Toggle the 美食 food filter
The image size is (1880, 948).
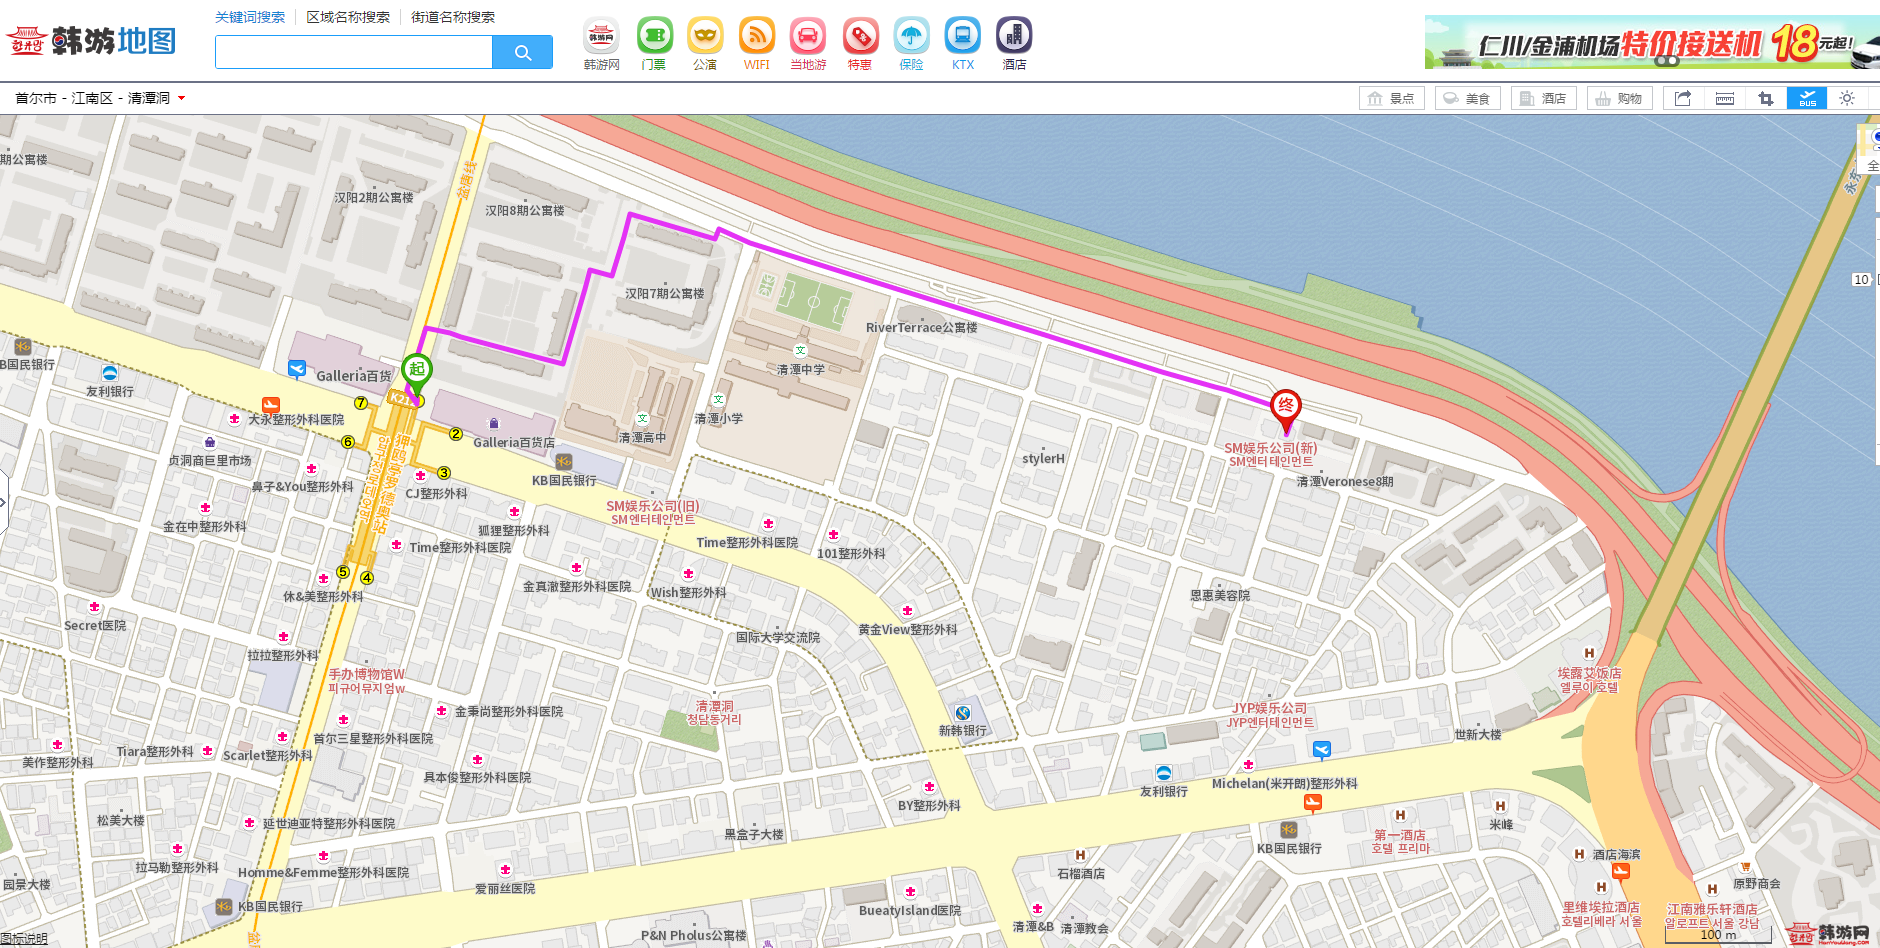click(1468, 98)
